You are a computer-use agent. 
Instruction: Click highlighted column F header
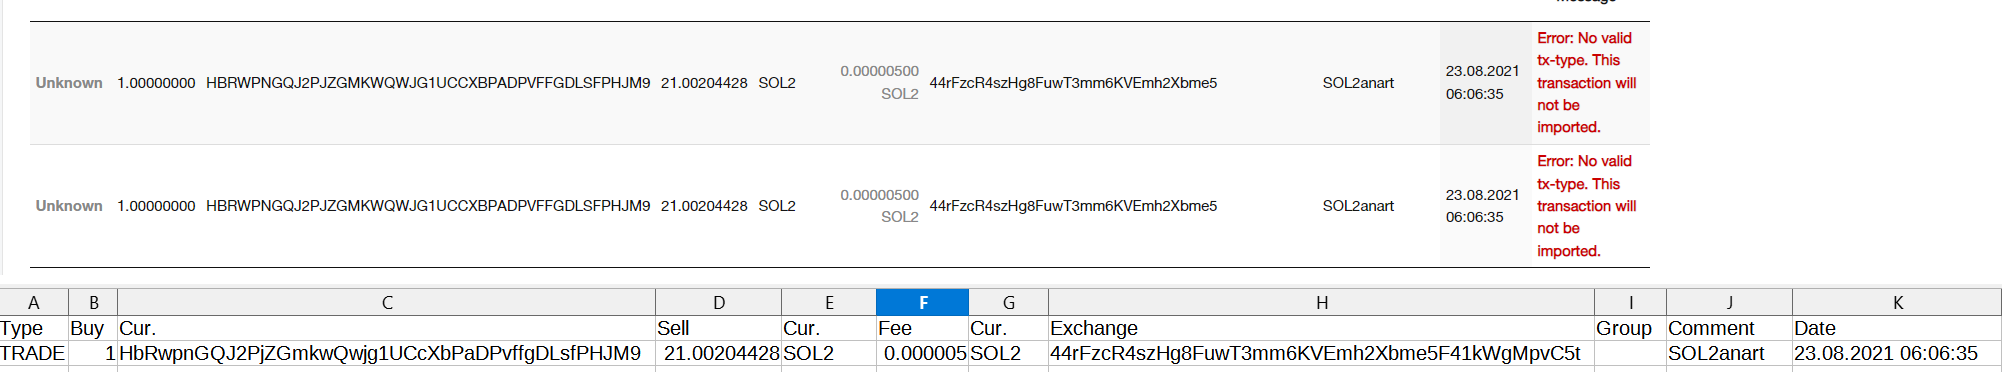922,302
